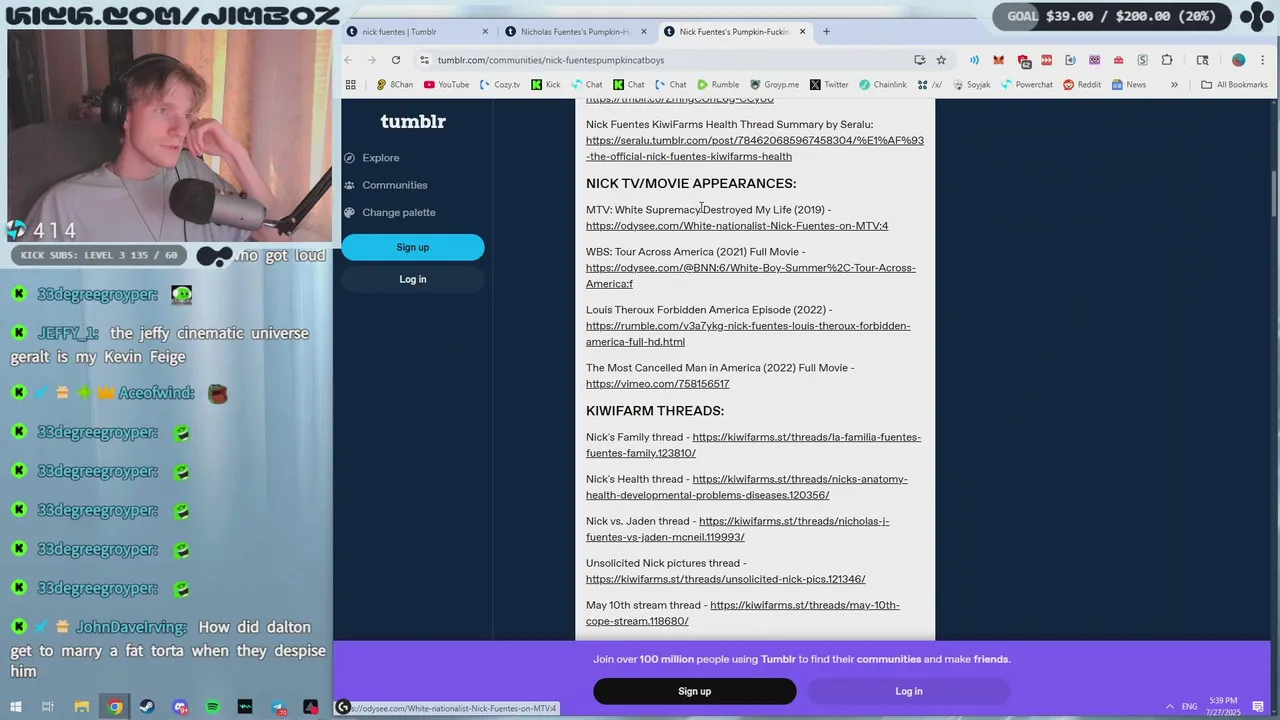The image size is (1280, 720).
Task: Open a new browser tab with the plus button
Action: tap(826, 31)
